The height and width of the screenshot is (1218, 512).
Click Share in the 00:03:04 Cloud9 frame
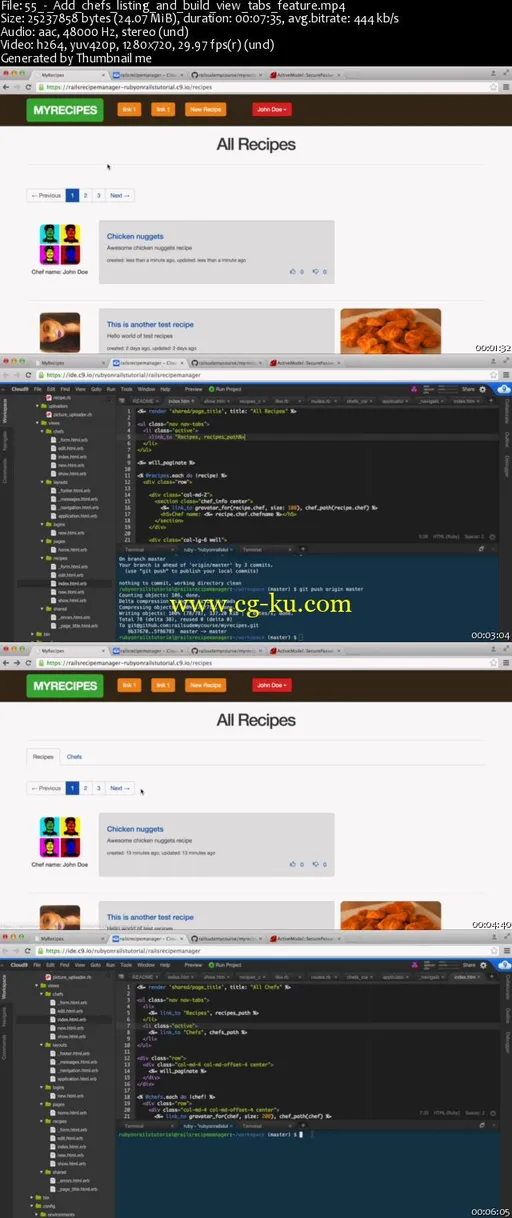click(467, 389)
